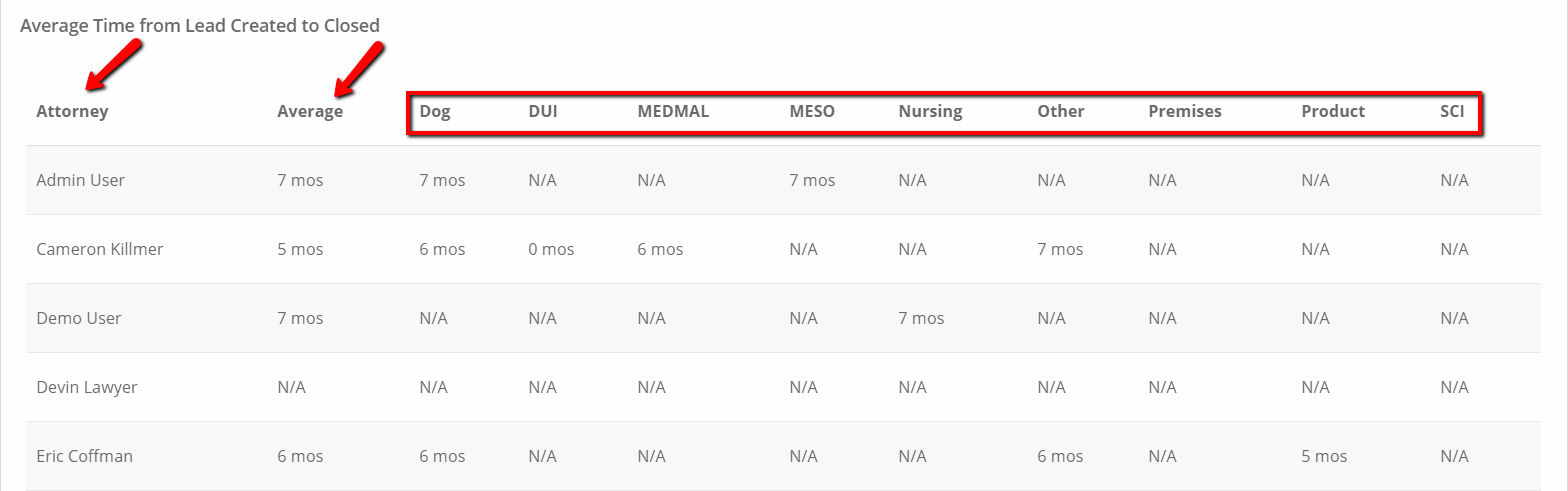The height and width of the screenshot is (491, 1568).
Task: Click the Other column header
Action: coord(1061,111)
